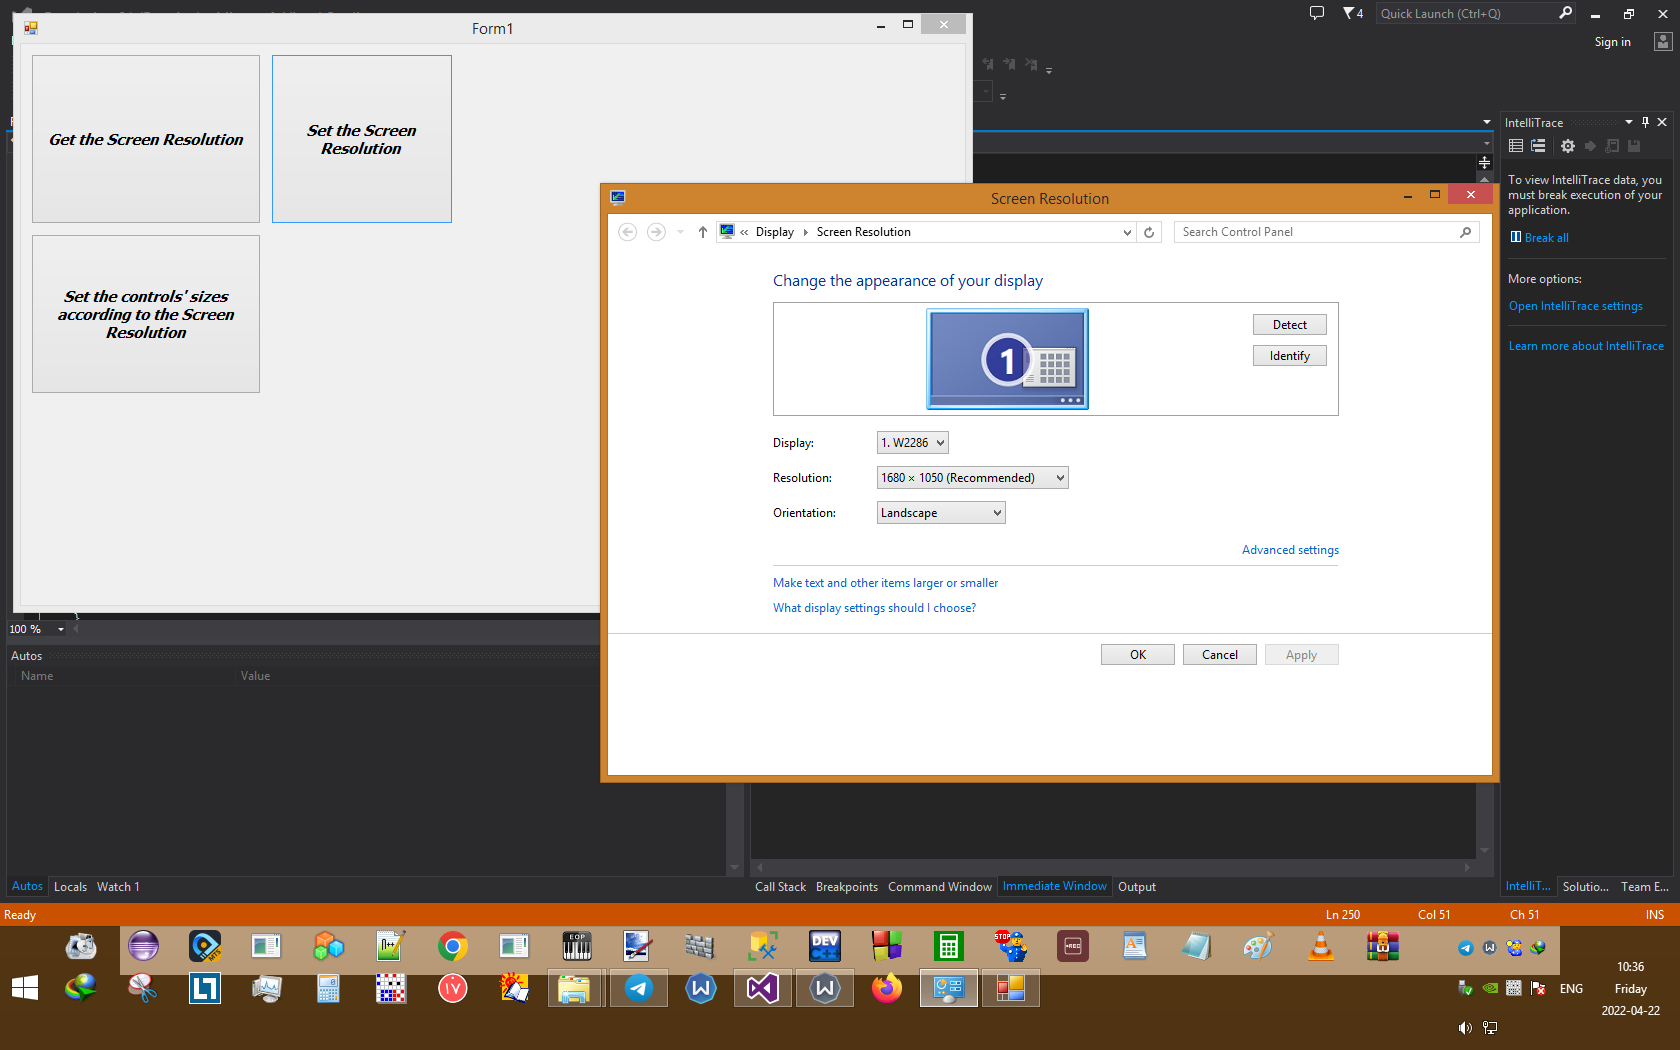Open the Display dropdown showing 1. W2286
1680x1050 pixels.
tap(913, 443)
